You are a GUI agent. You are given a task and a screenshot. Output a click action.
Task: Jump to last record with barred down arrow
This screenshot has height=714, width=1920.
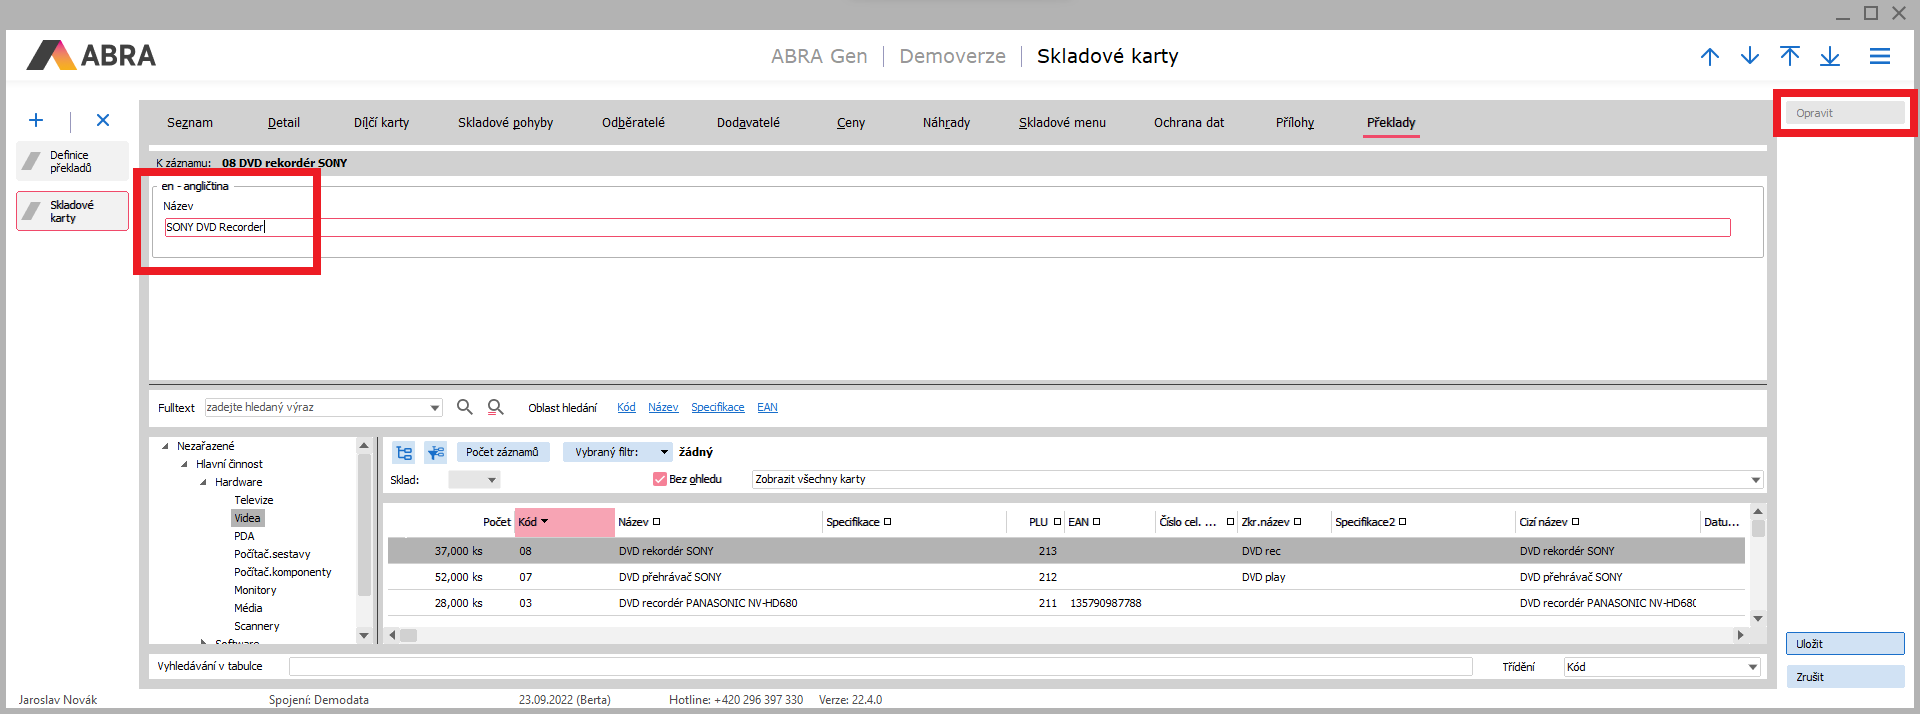1830,56
